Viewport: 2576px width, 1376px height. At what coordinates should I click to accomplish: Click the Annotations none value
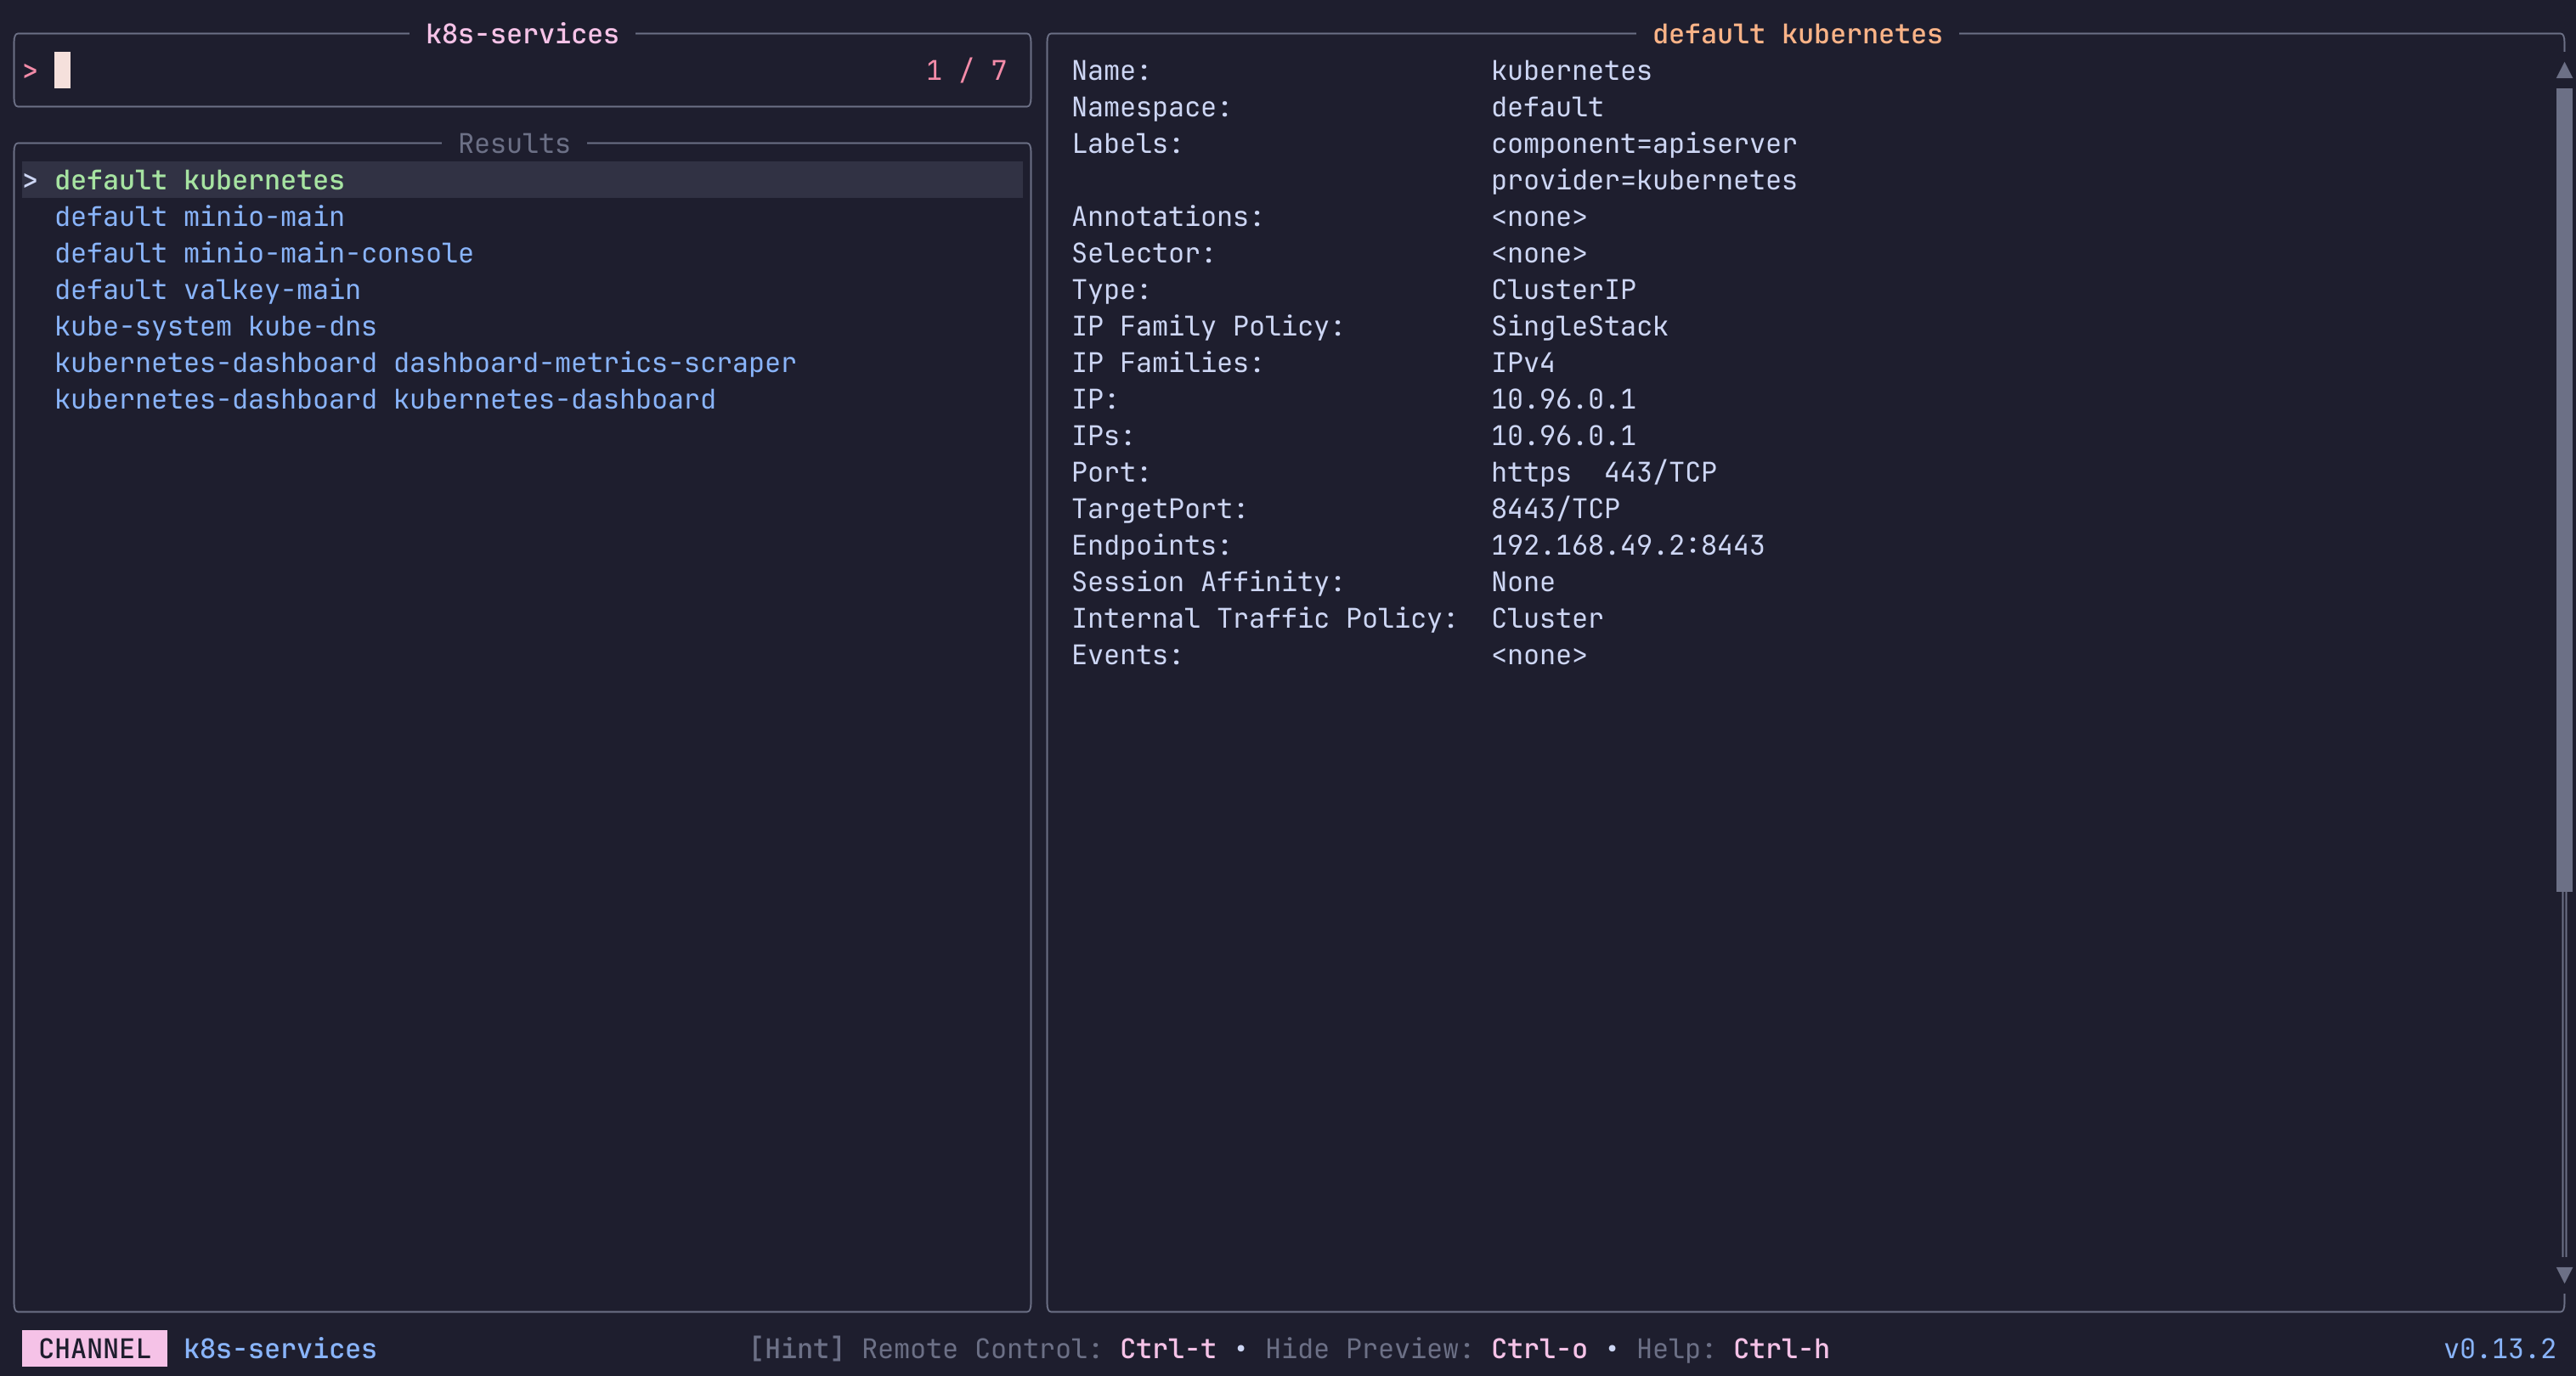1539,217
